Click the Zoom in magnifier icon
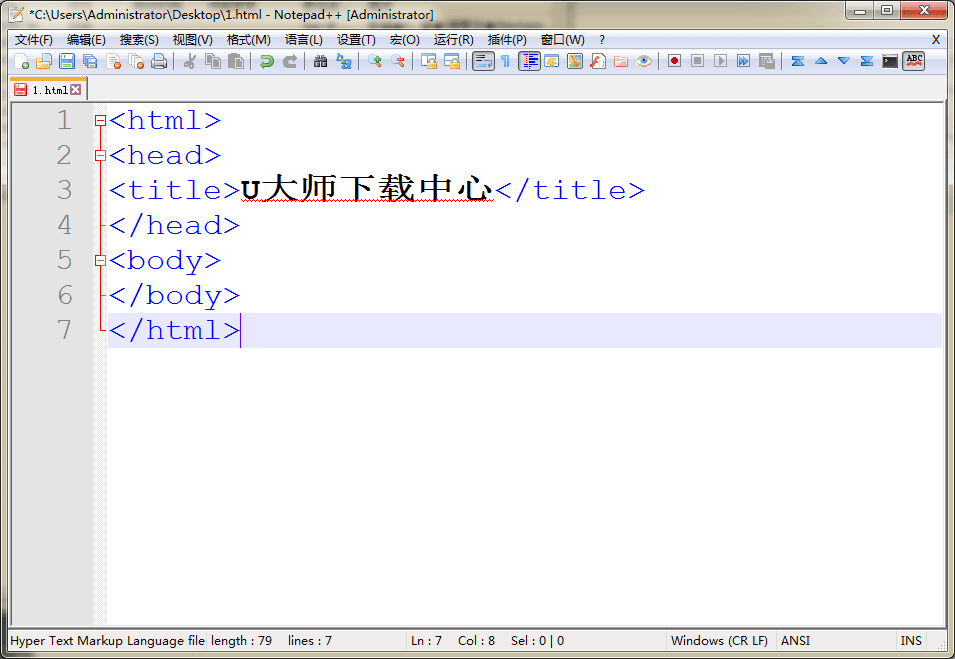 374,61
